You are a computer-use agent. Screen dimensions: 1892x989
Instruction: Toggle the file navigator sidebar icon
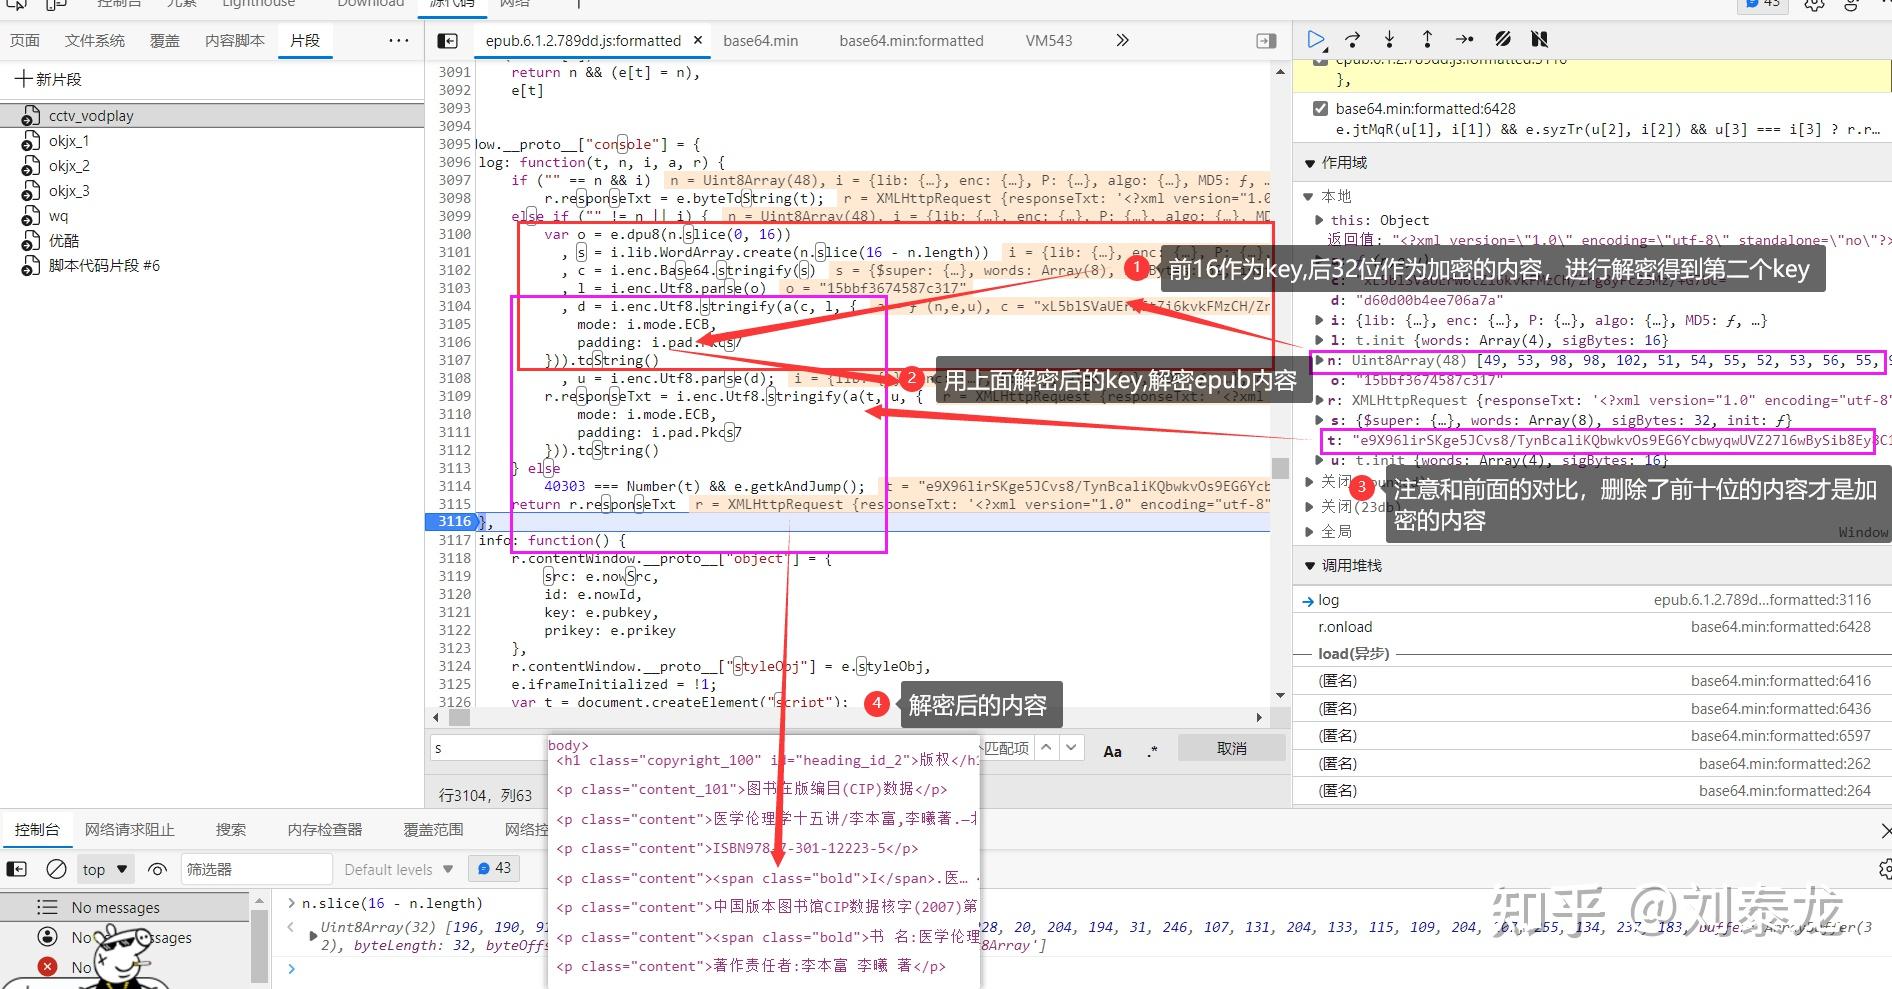[x=448, y=41]
